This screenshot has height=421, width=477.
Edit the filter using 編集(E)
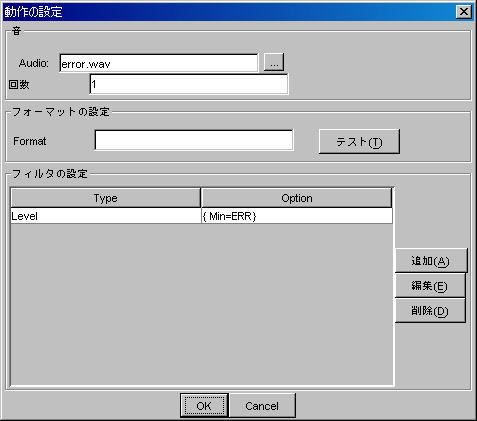[x=430, y=286]
